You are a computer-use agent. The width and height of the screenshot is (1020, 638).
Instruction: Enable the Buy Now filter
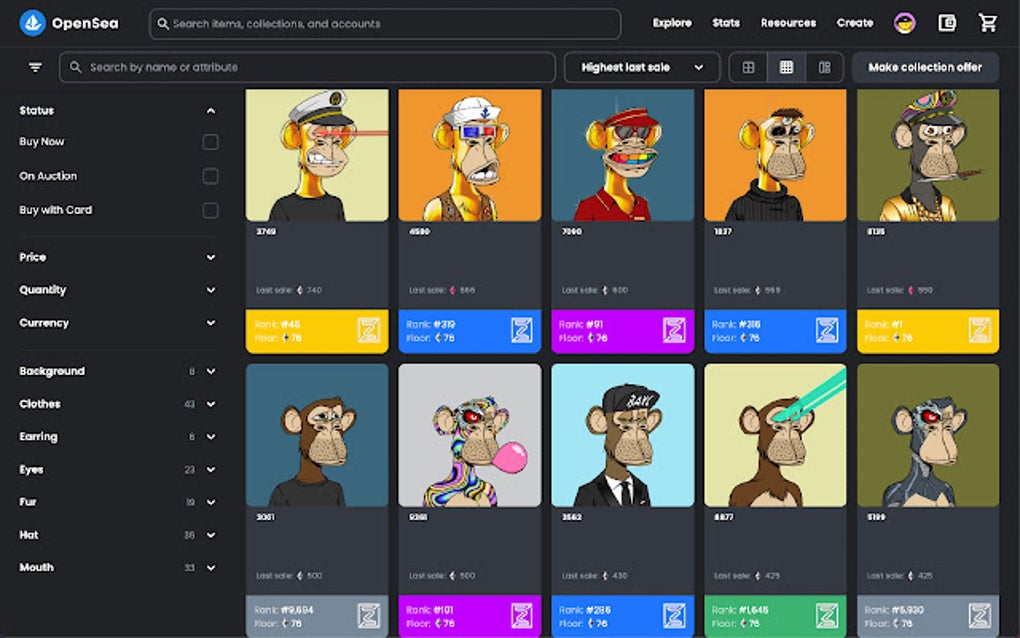pos(210,142)
